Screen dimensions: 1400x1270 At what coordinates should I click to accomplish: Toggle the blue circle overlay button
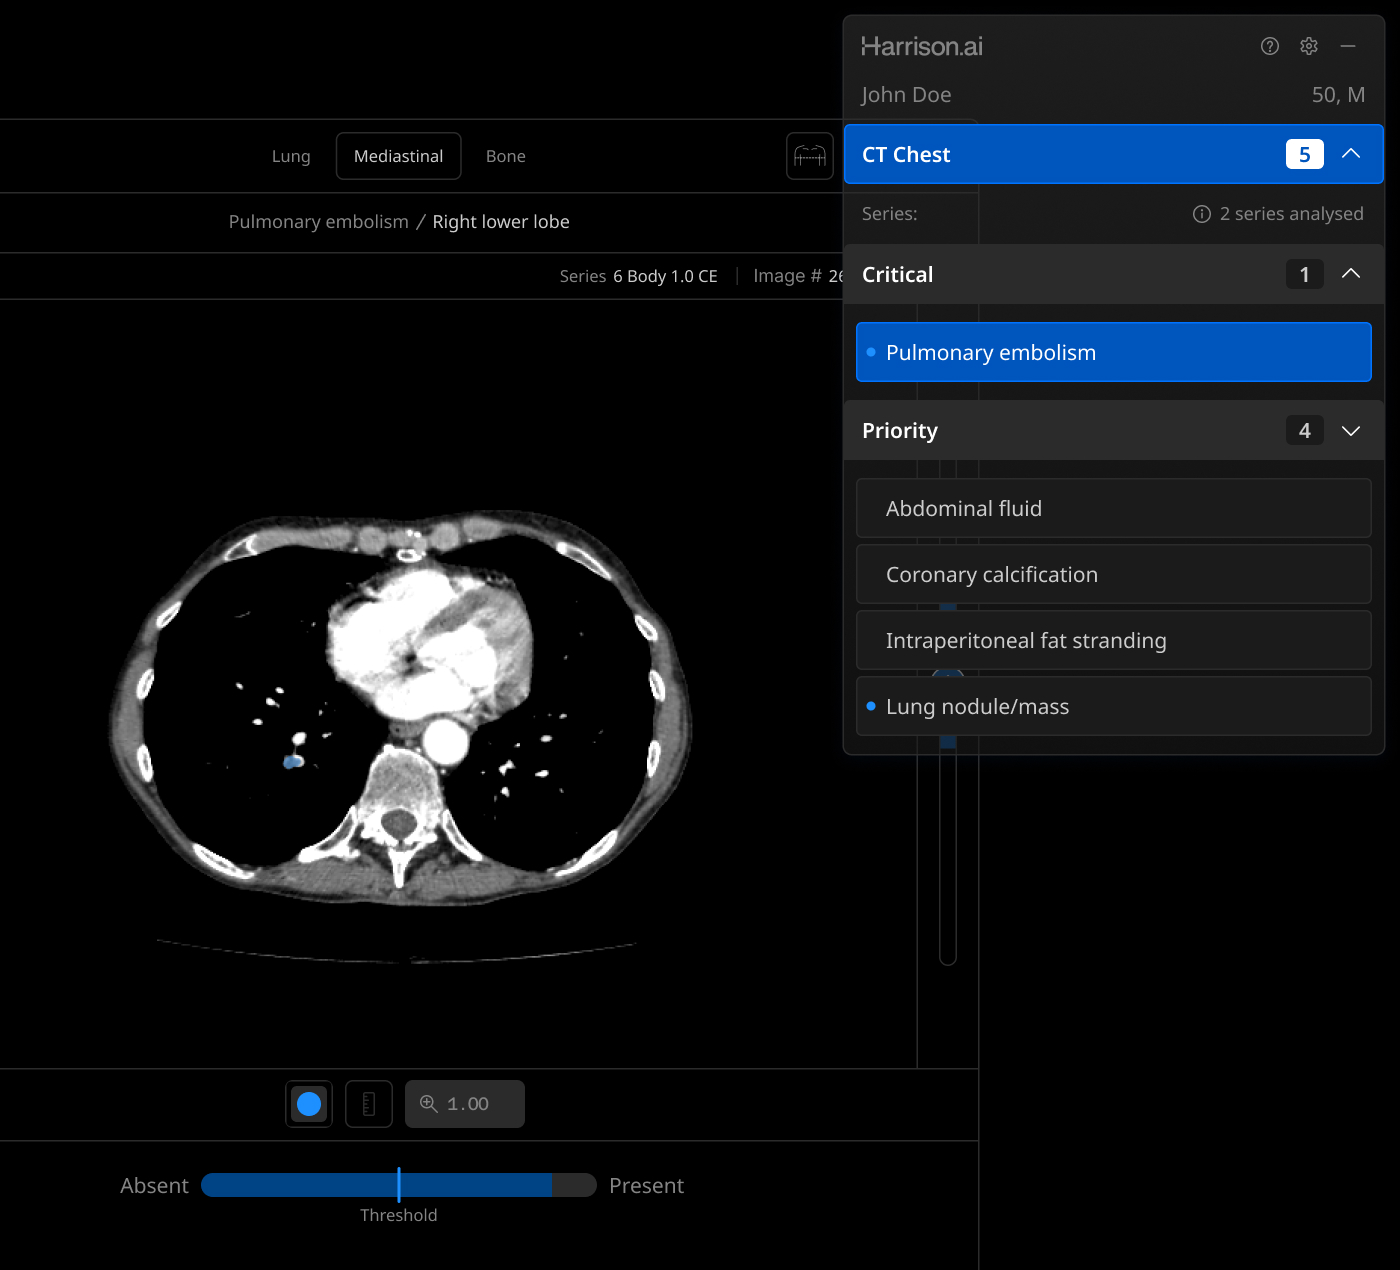309,1104
